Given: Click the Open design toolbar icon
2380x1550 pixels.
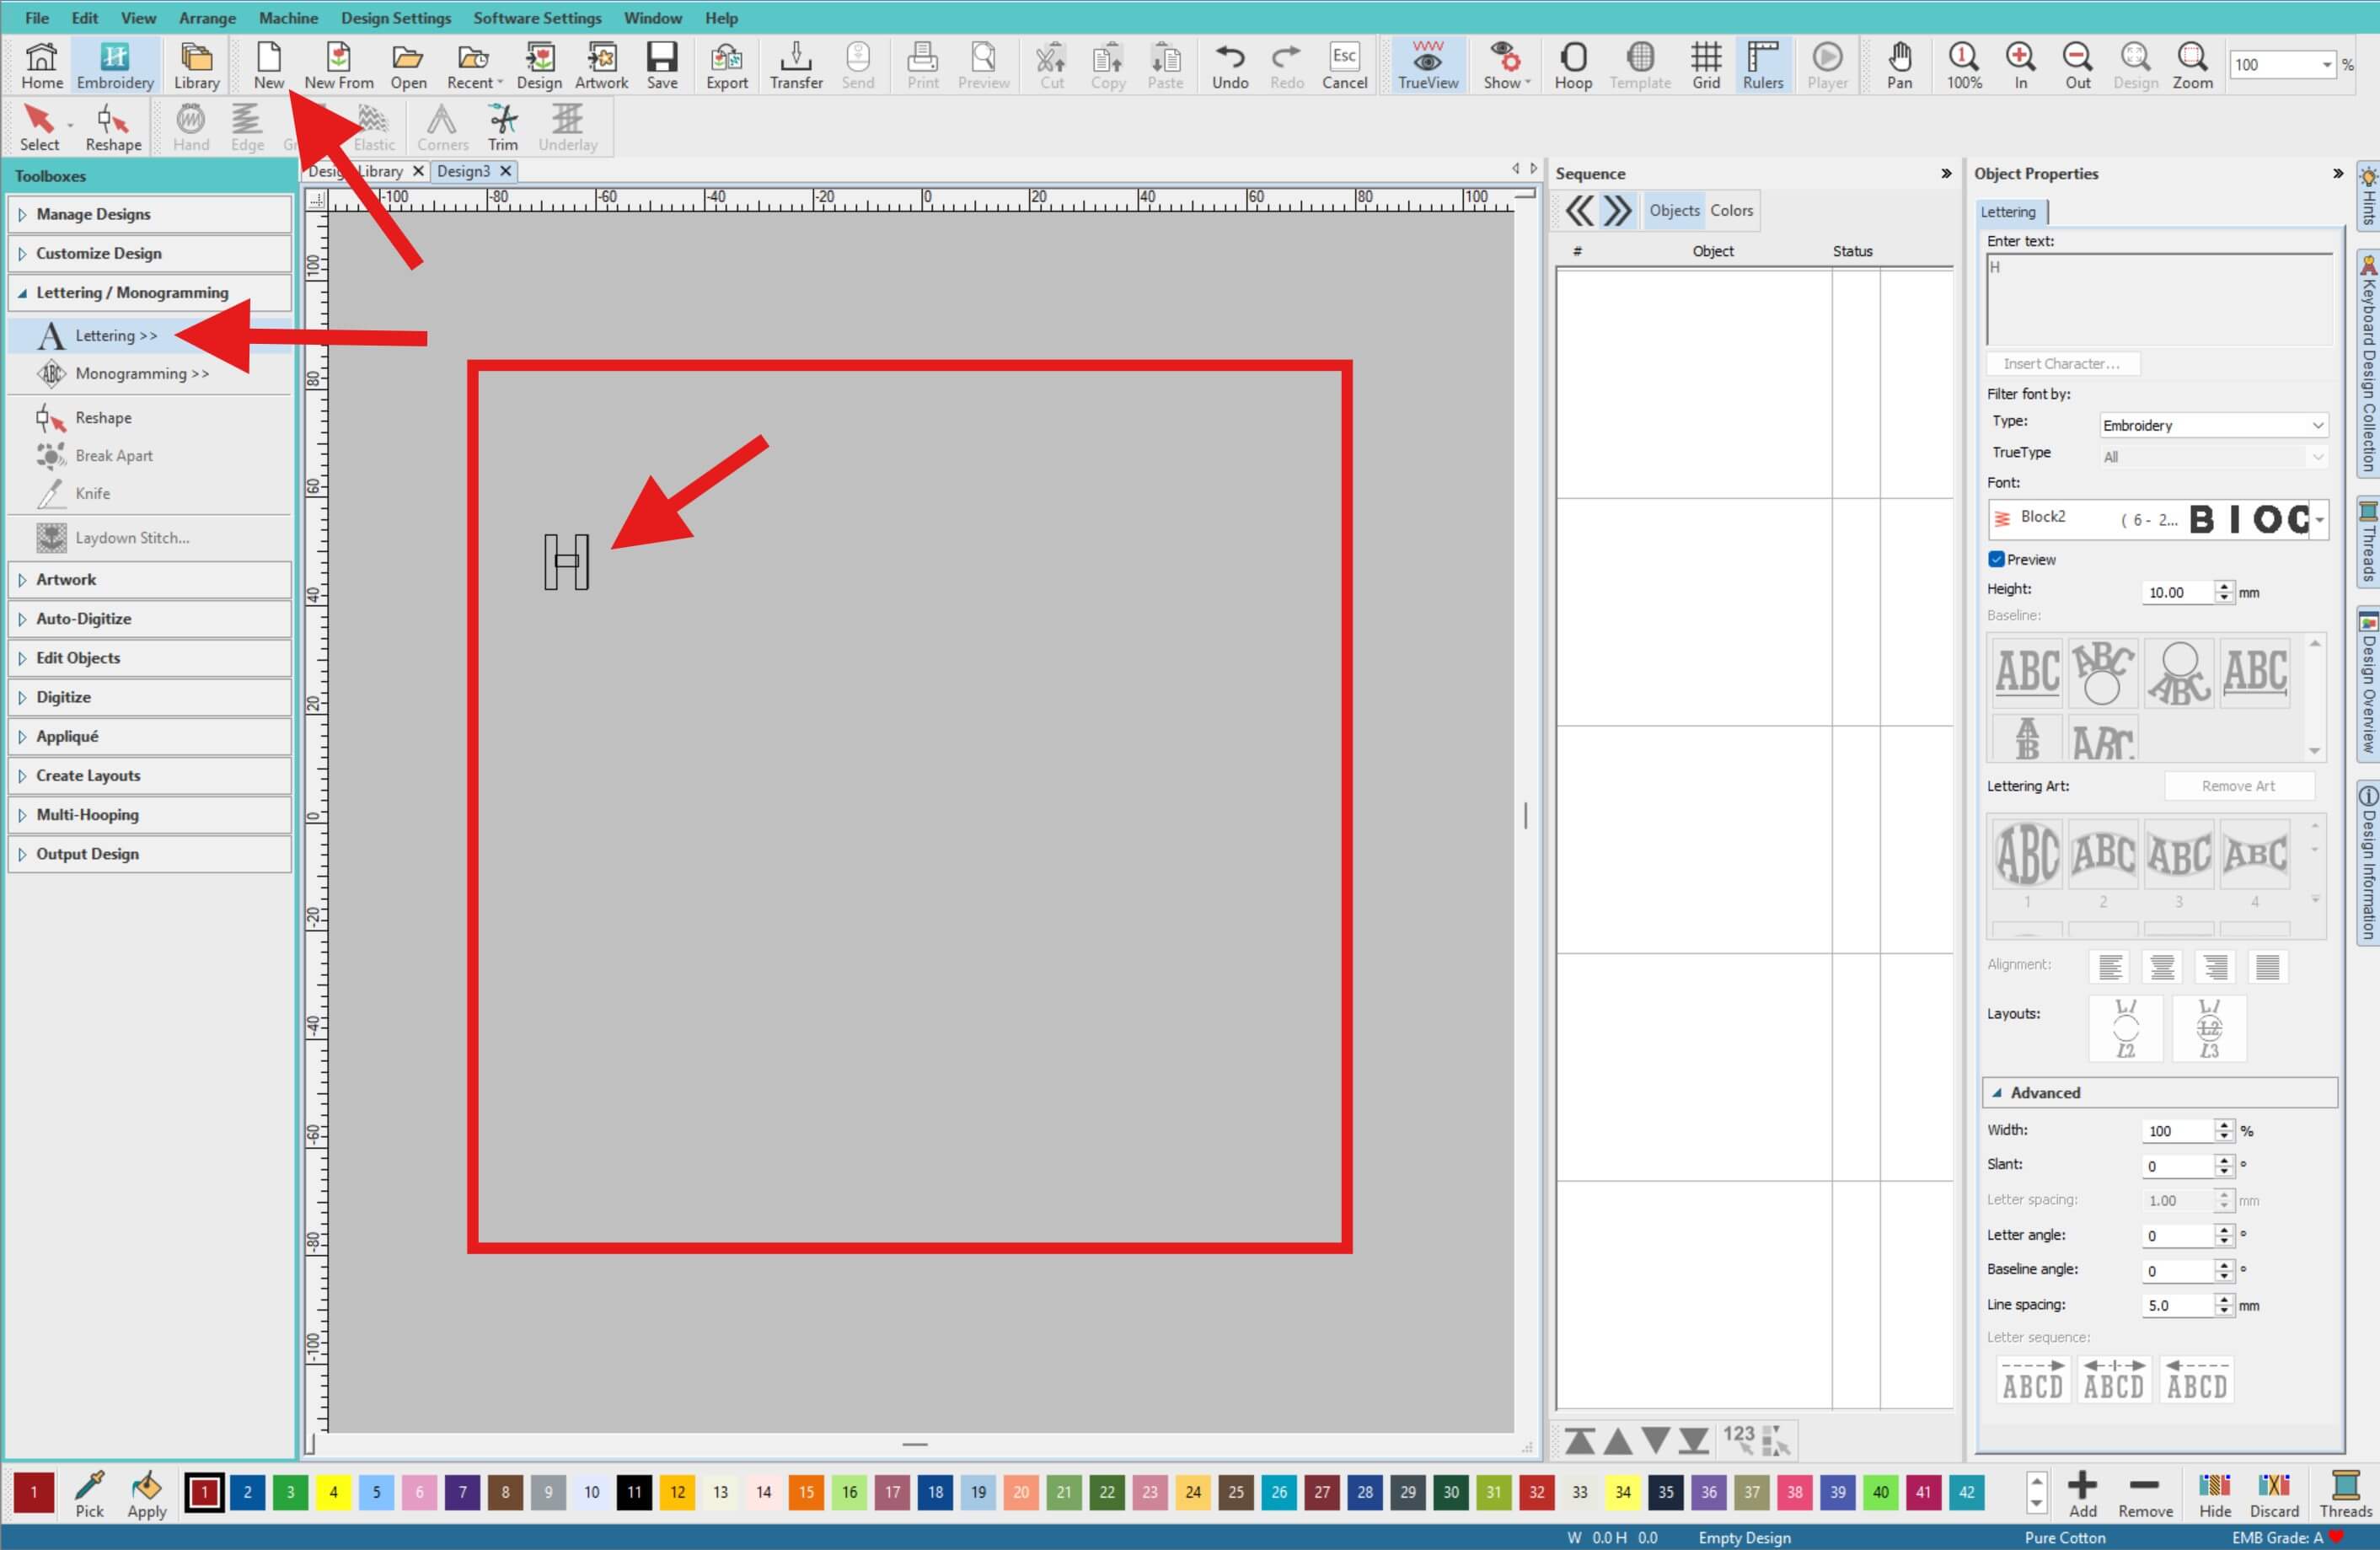Looking at the screenshot, I should click(408, 65).
